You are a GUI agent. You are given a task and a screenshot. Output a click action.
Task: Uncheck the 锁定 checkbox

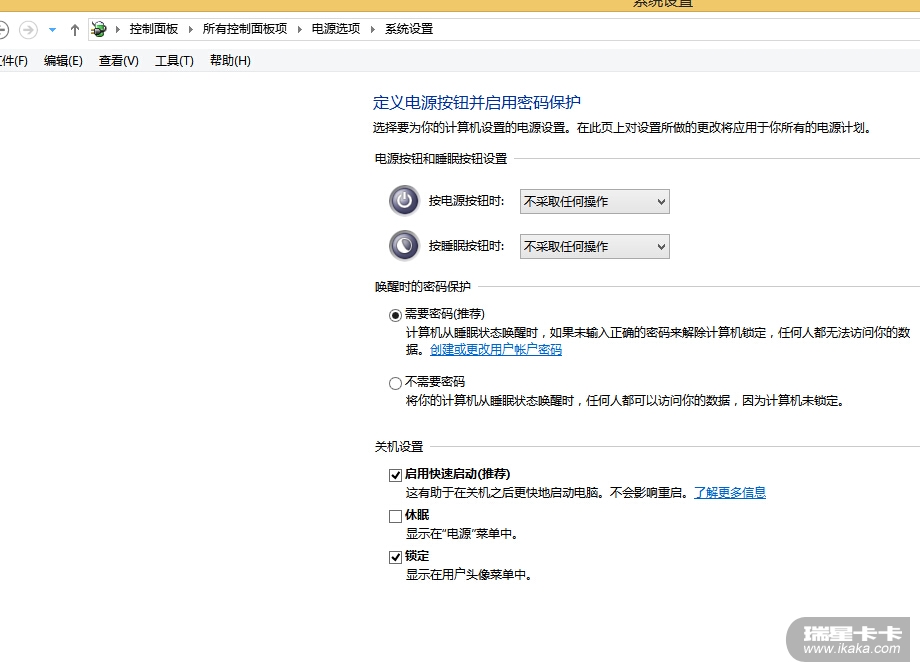[x=395, y=557]
